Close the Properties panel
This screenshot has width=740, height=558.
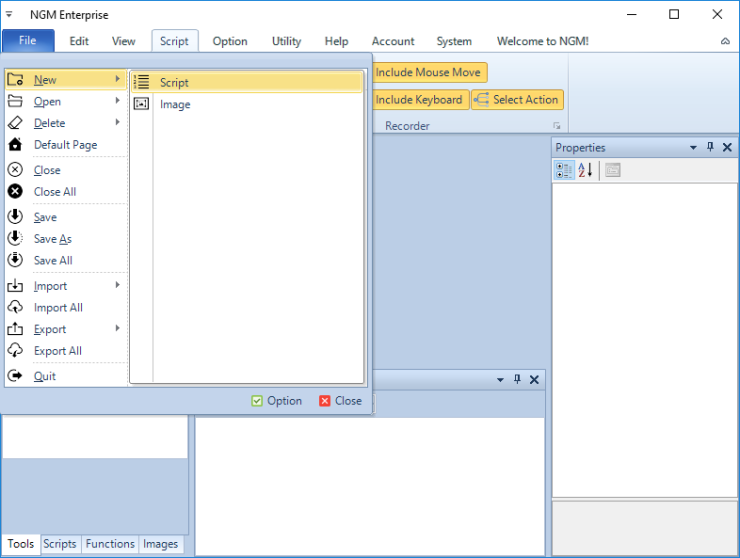(727, 148)
